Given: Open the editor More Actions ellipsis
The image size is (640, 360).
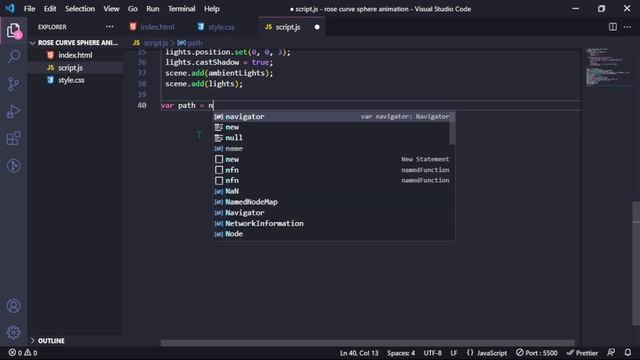Looking at the screenshot, I should 627,27.
